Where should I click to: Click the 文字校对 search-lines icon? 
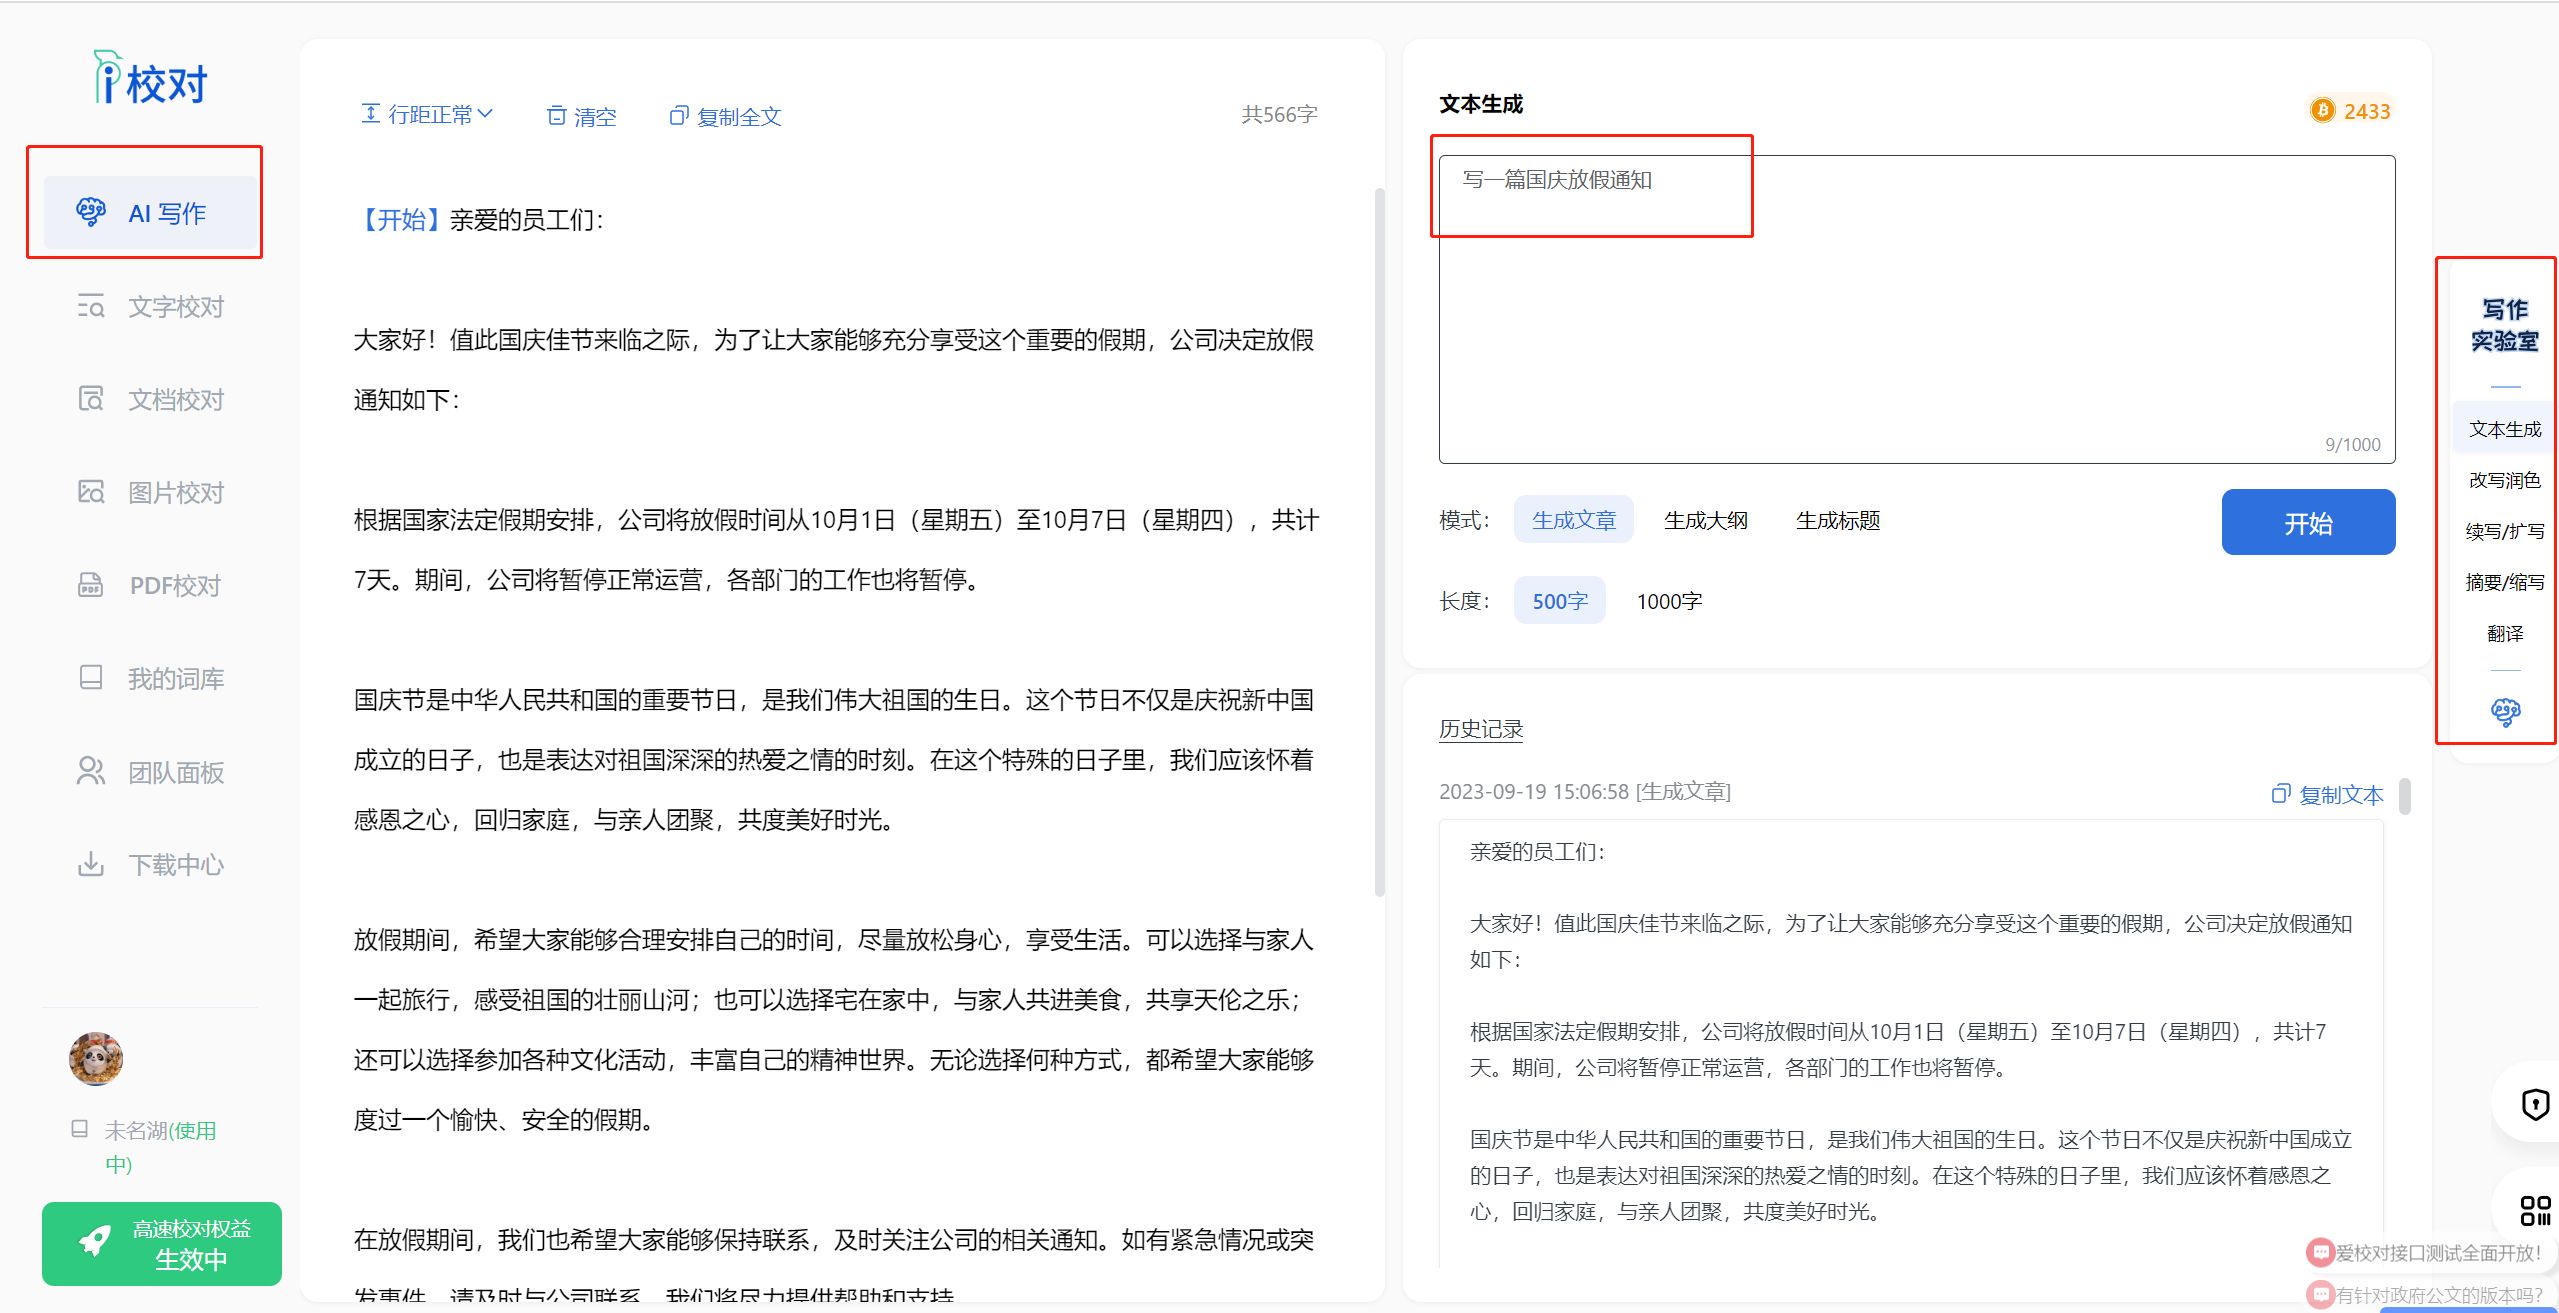(91, 306)
